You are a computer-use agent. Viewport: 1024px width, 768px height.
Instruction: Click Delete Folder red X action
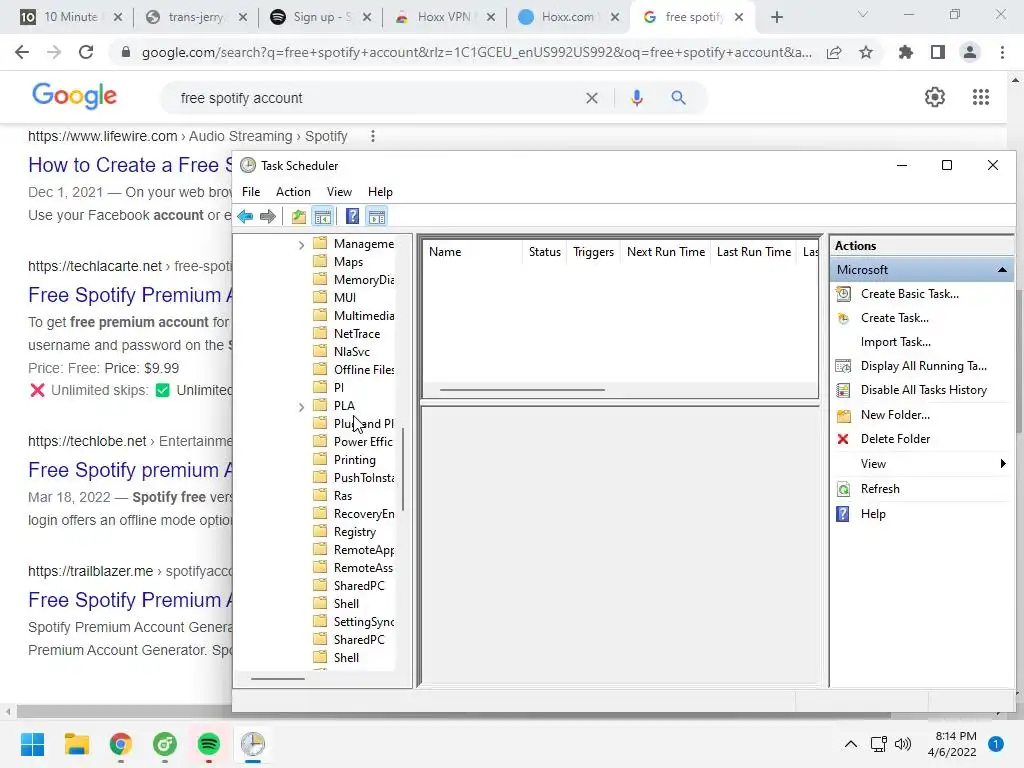pyautogui.click(x=843, y=439)
